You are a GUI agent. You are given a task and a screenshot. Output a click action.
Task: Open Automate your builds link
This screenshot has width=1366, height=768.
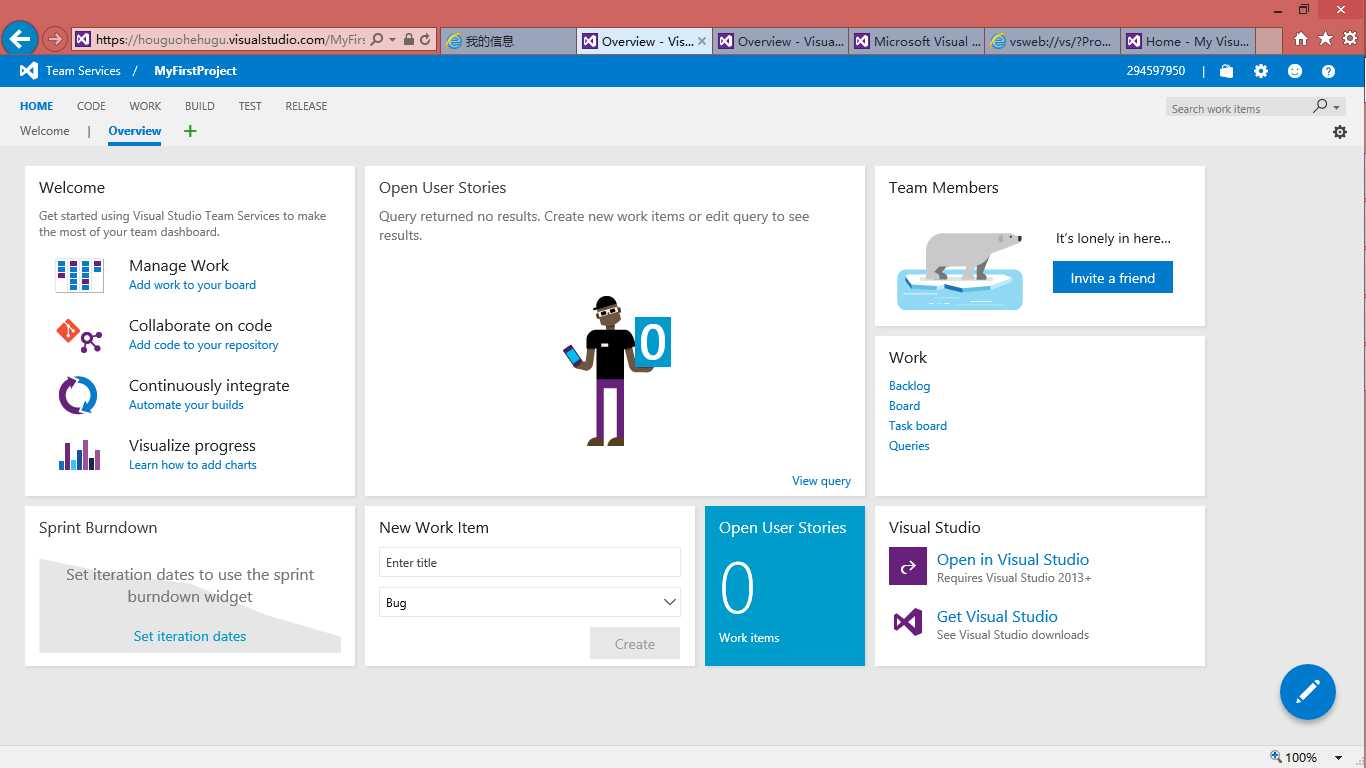(x=186, y=405)
